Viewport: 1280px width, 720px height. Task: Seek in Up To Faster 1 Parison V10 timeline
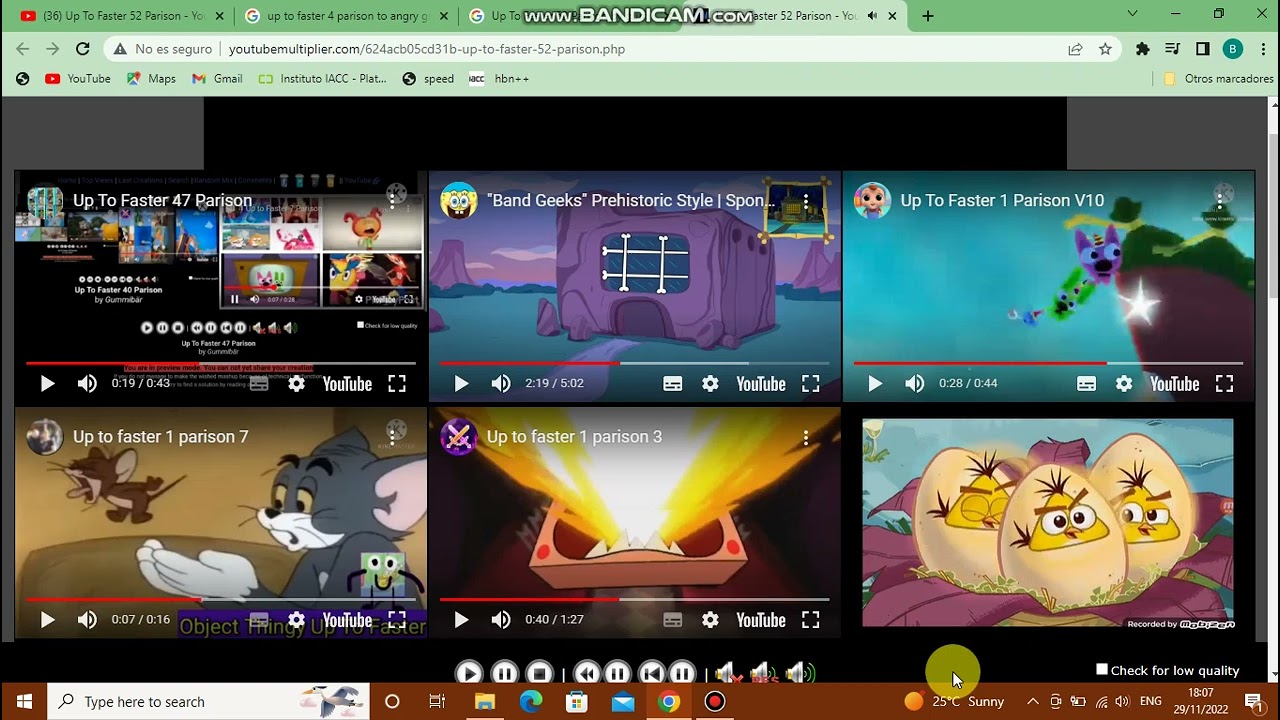point(1049,363)
